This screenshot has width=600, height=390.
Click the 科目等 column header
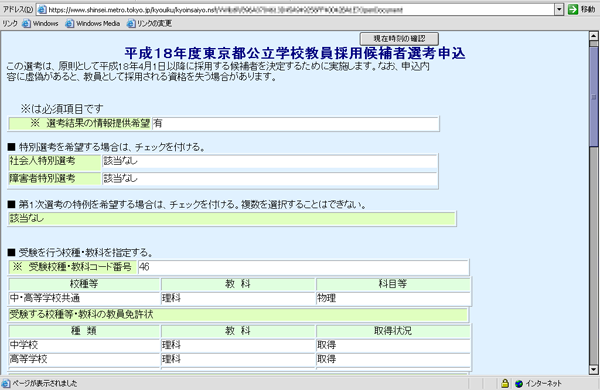(x=393, y=284)
